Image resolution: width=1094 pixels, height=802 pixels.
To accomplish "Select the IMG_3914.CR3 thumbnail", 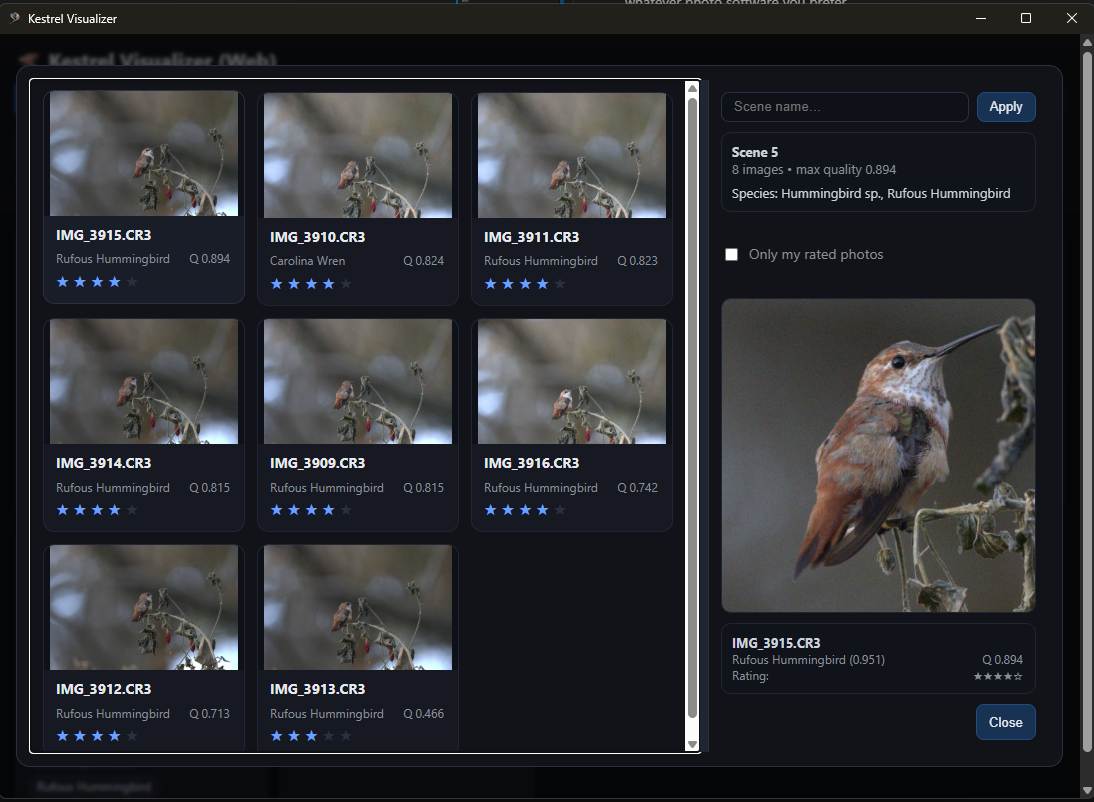I will click(143, 381).
